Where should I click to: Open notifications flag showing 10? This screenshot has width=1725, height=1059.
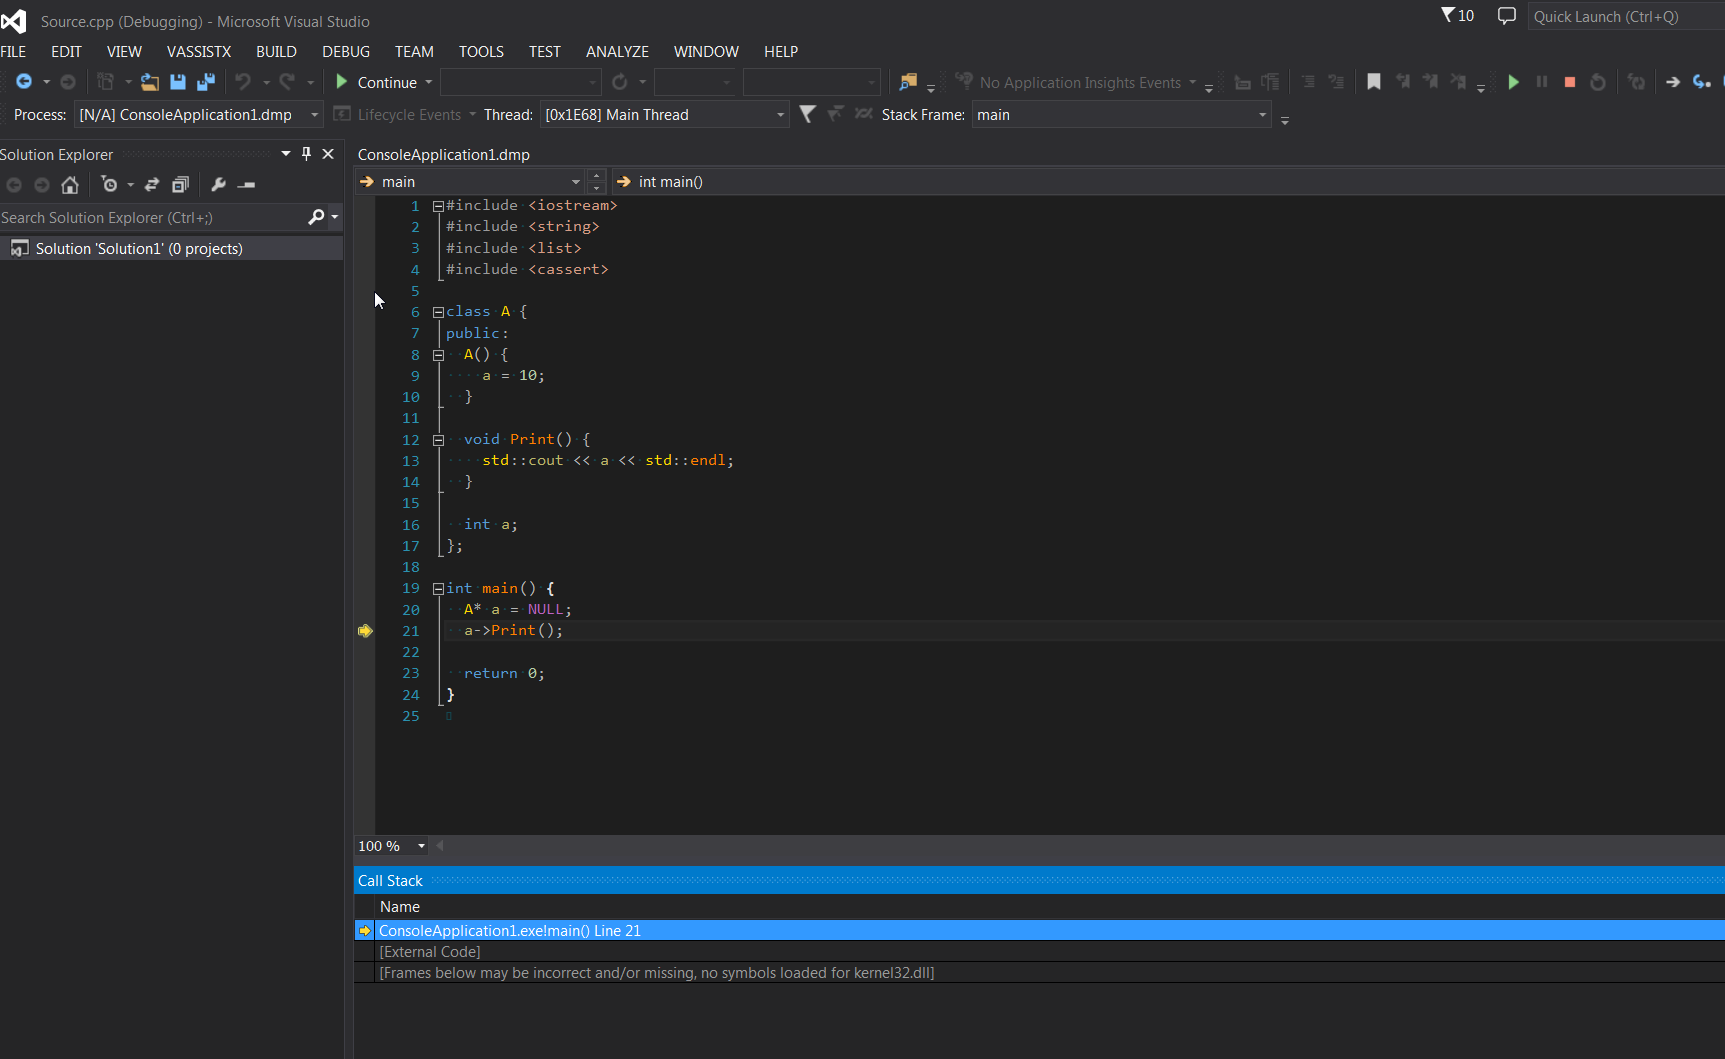pyautogui.click(x=1458, y=15)
